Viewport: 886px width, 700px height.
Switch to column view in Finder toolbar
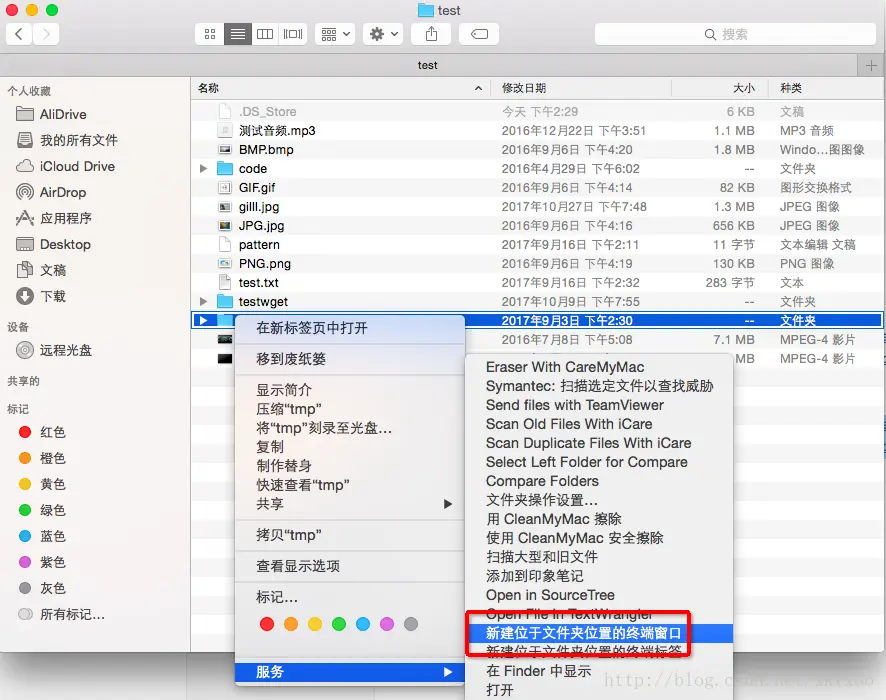(265, 33)
